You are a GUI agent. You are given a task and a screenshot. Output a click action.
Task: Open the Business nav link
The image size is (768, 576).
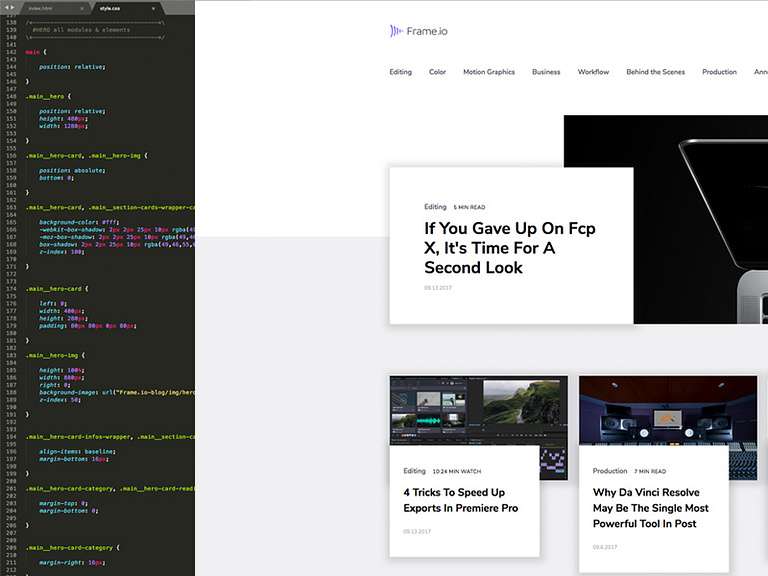click(x=546, y=72)
